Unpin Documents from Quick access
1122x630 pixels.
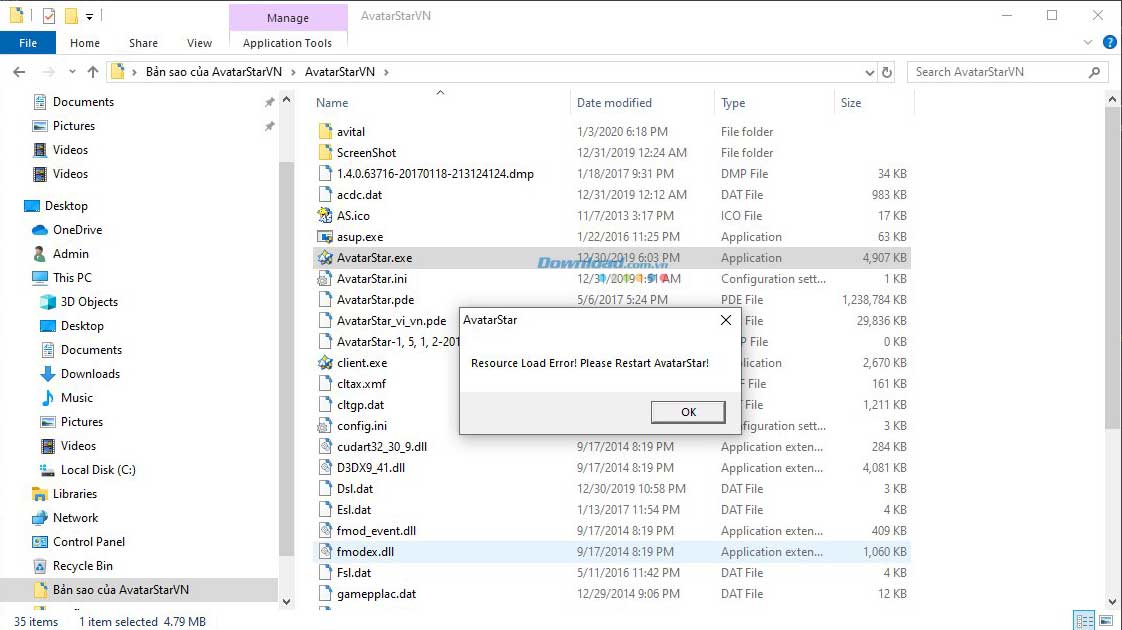pyautogui.click(x=269, y=101)
